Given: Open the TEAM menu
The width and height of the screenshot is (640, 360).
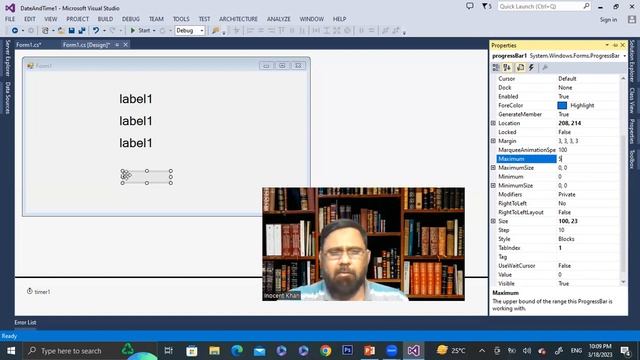Looking at the screenshot, I should [x=156, y=19].
